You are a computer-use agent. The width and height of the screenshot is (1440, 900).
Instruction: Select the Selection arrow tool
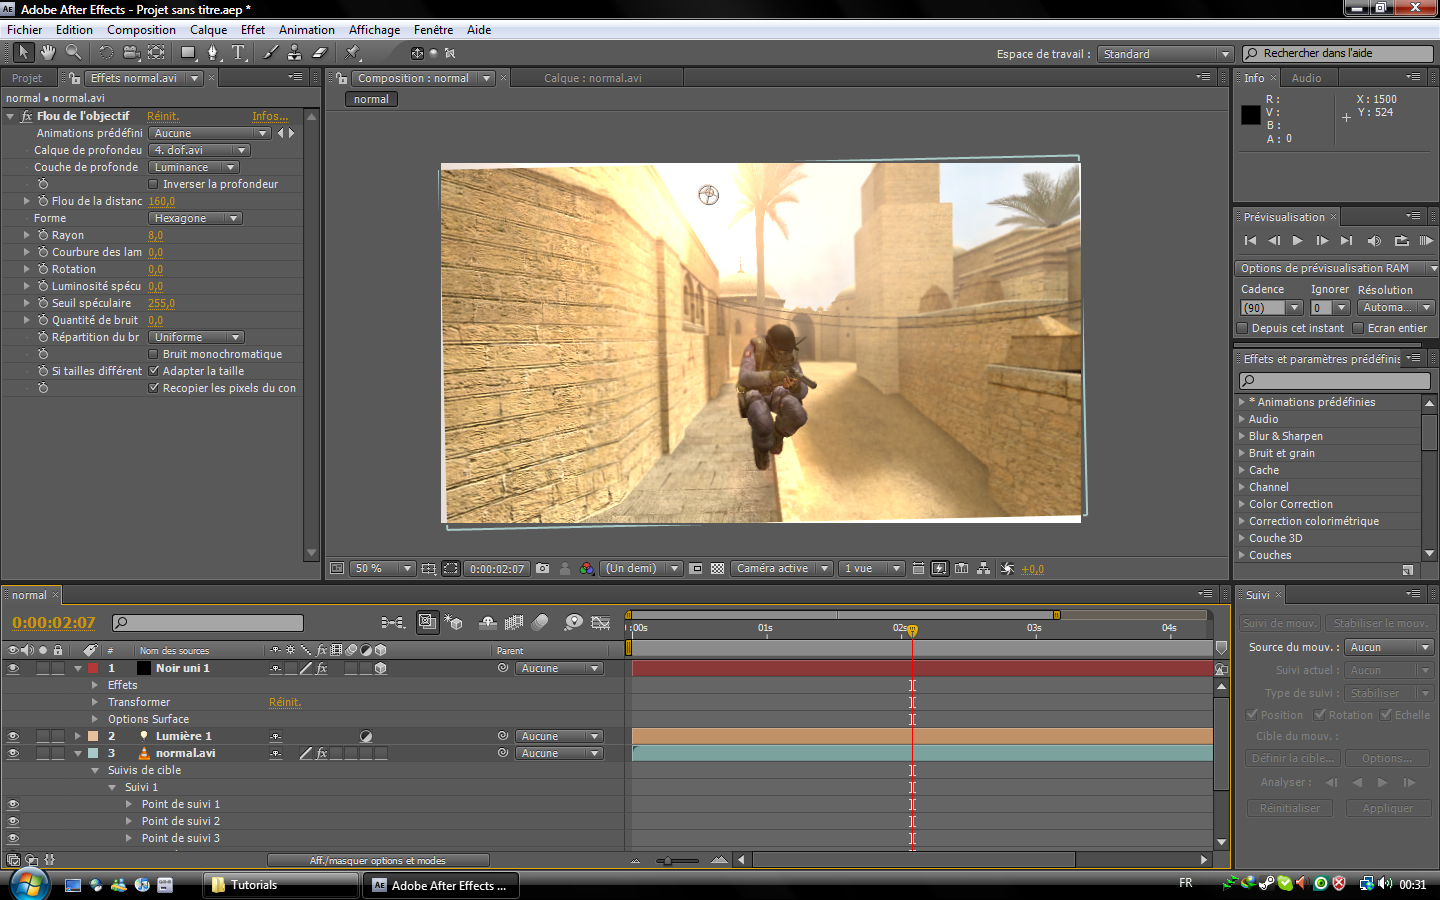(24, 52)
